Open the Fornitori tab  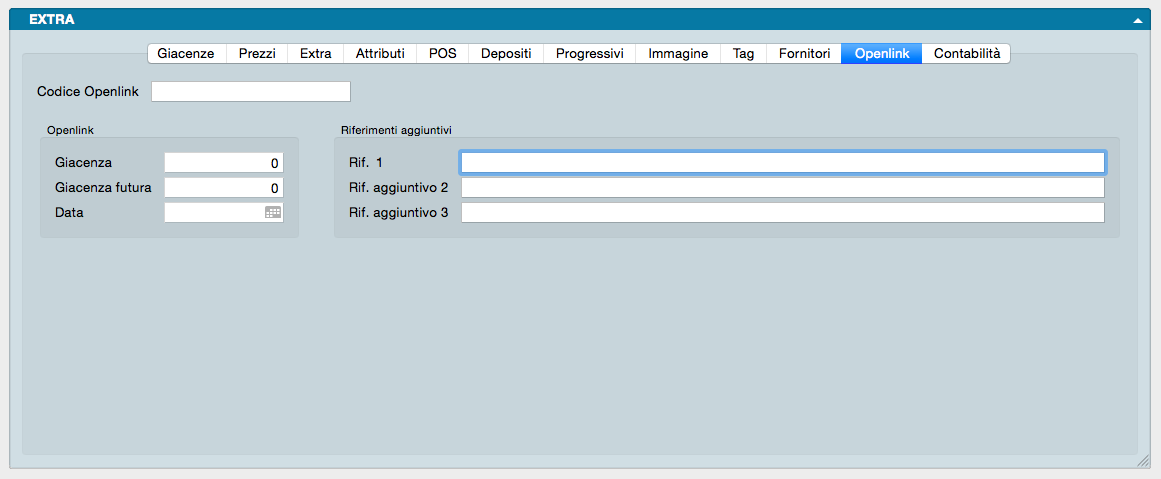point(804,54)
